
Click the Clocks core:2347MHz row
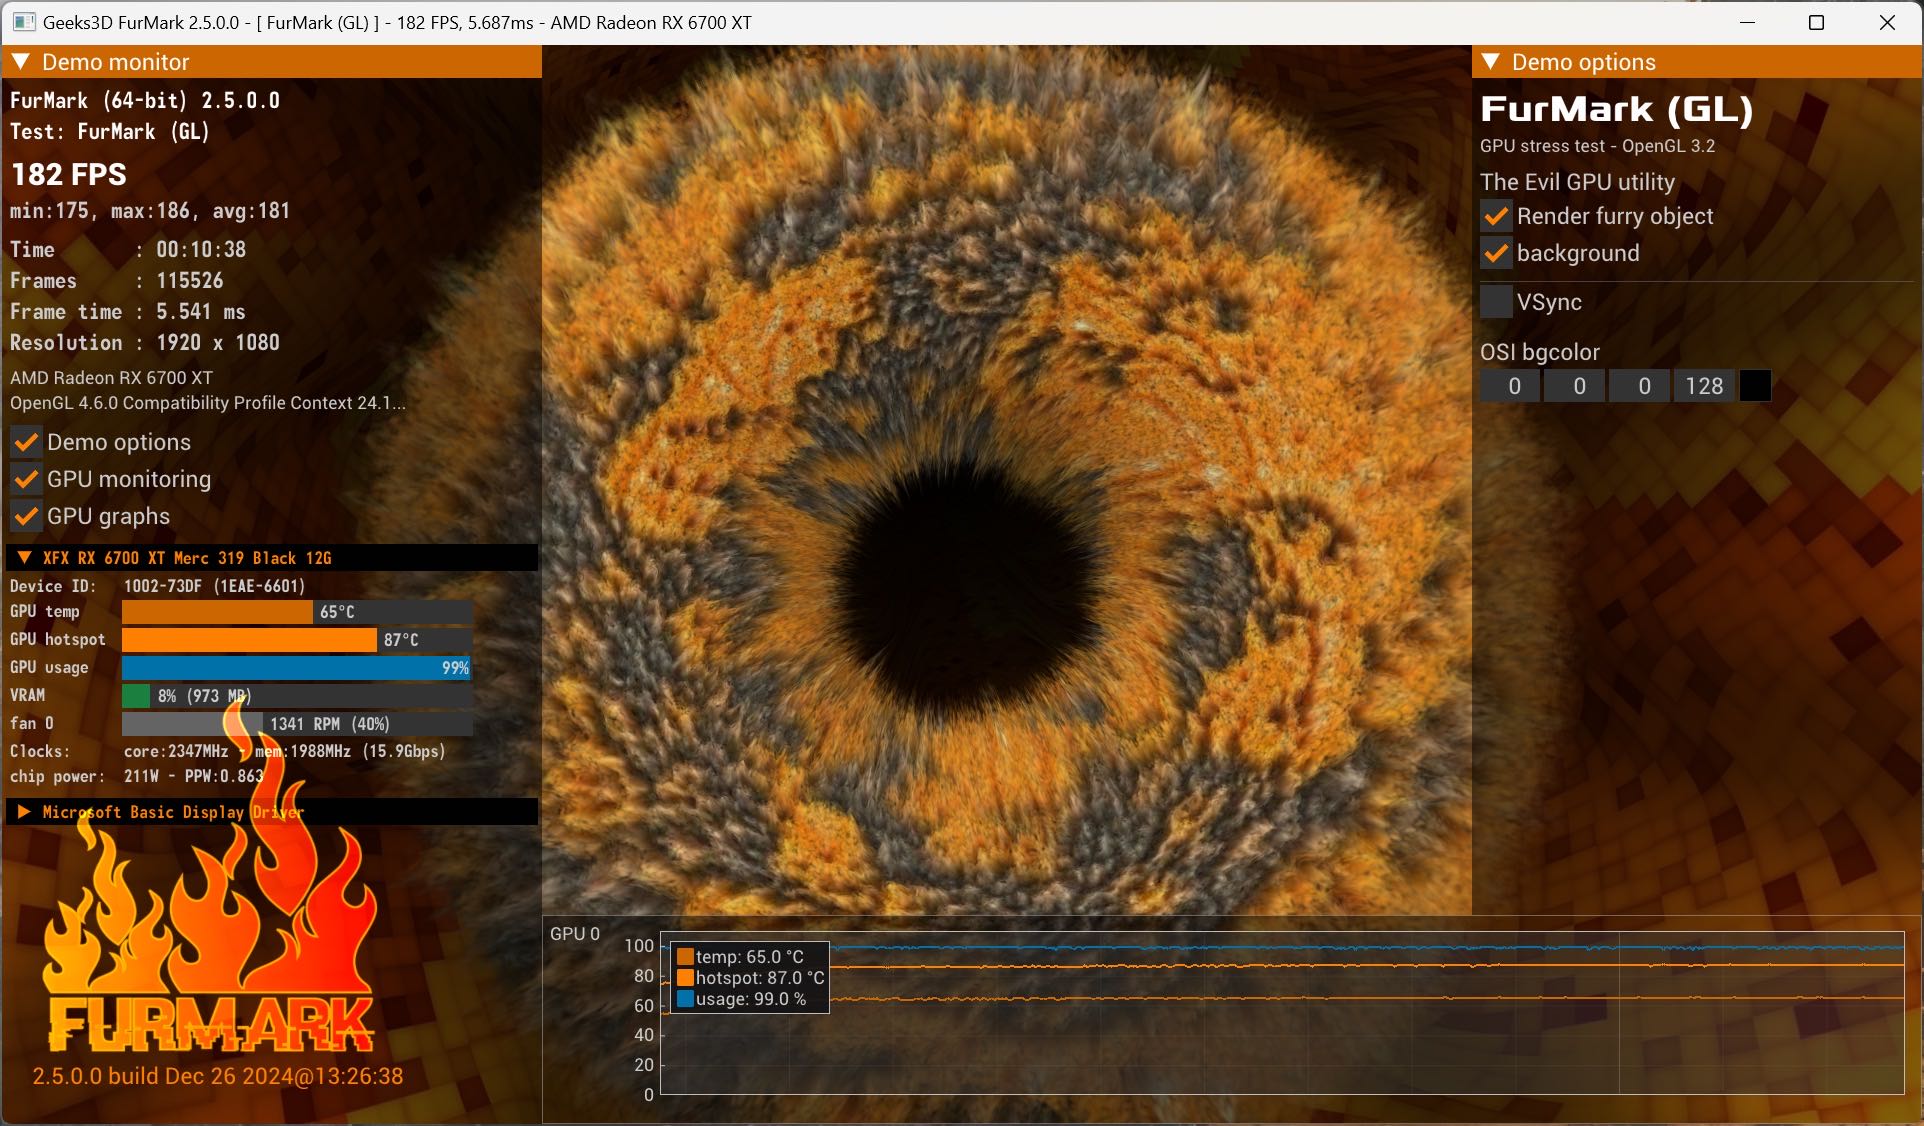[228, 751]
